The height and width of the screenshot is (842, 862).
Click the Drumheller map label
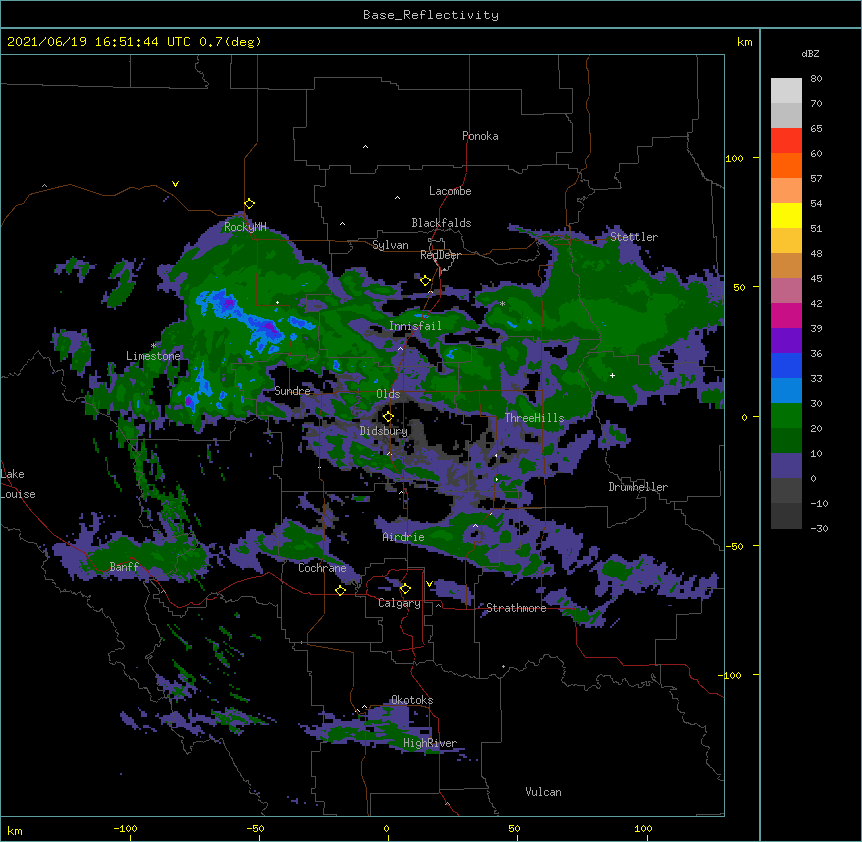pyautogui.click(x=638, y=487)
